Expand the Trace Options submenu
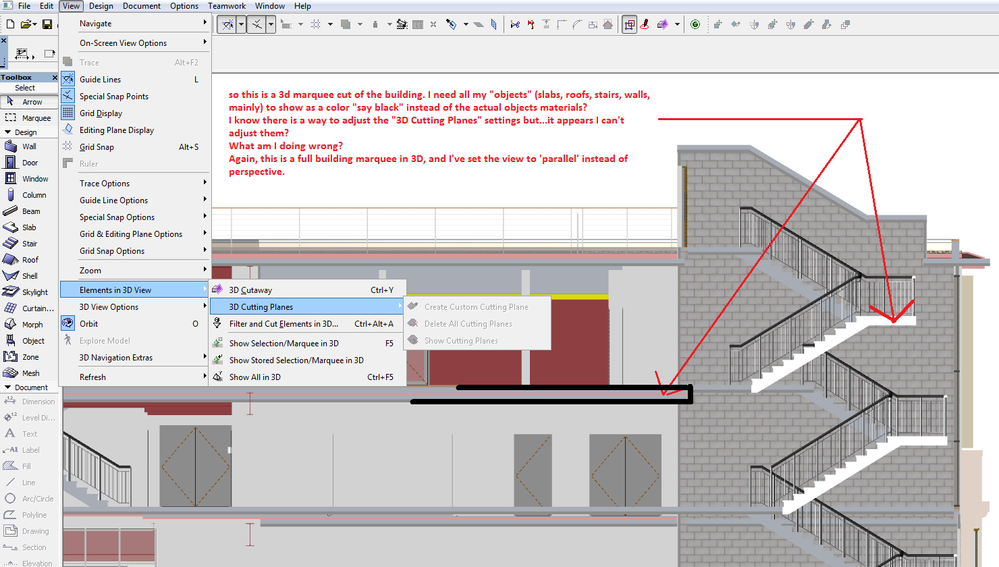The image size is (999, 567). (x=135, y=183)
